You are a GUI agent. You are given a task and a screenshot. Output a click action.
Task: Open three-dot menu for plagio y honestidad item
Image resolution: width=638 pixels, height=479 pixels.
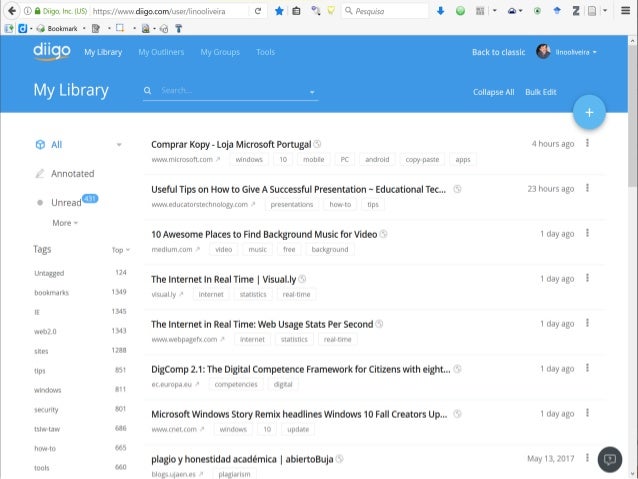tap(587, 458)
